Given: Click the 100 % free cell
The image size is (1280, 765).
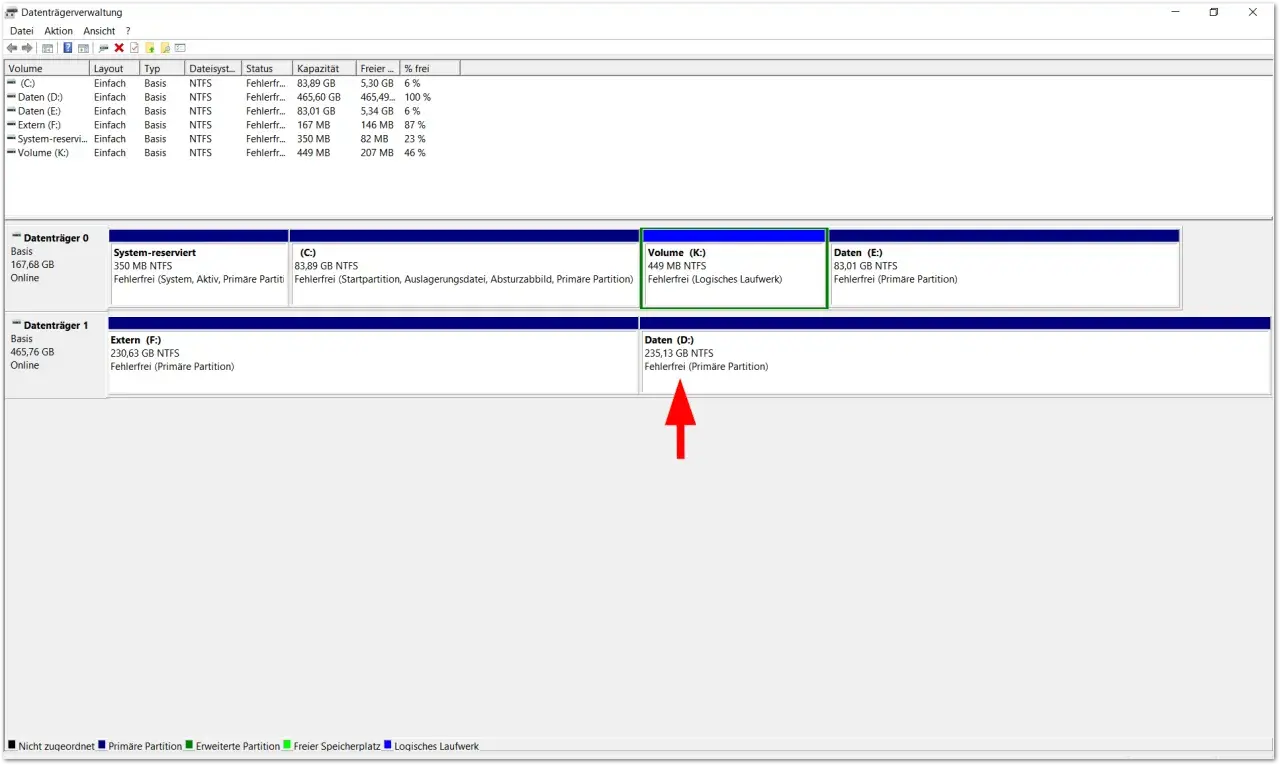Looking at the screenshot, I should click(x=417, y=97).
